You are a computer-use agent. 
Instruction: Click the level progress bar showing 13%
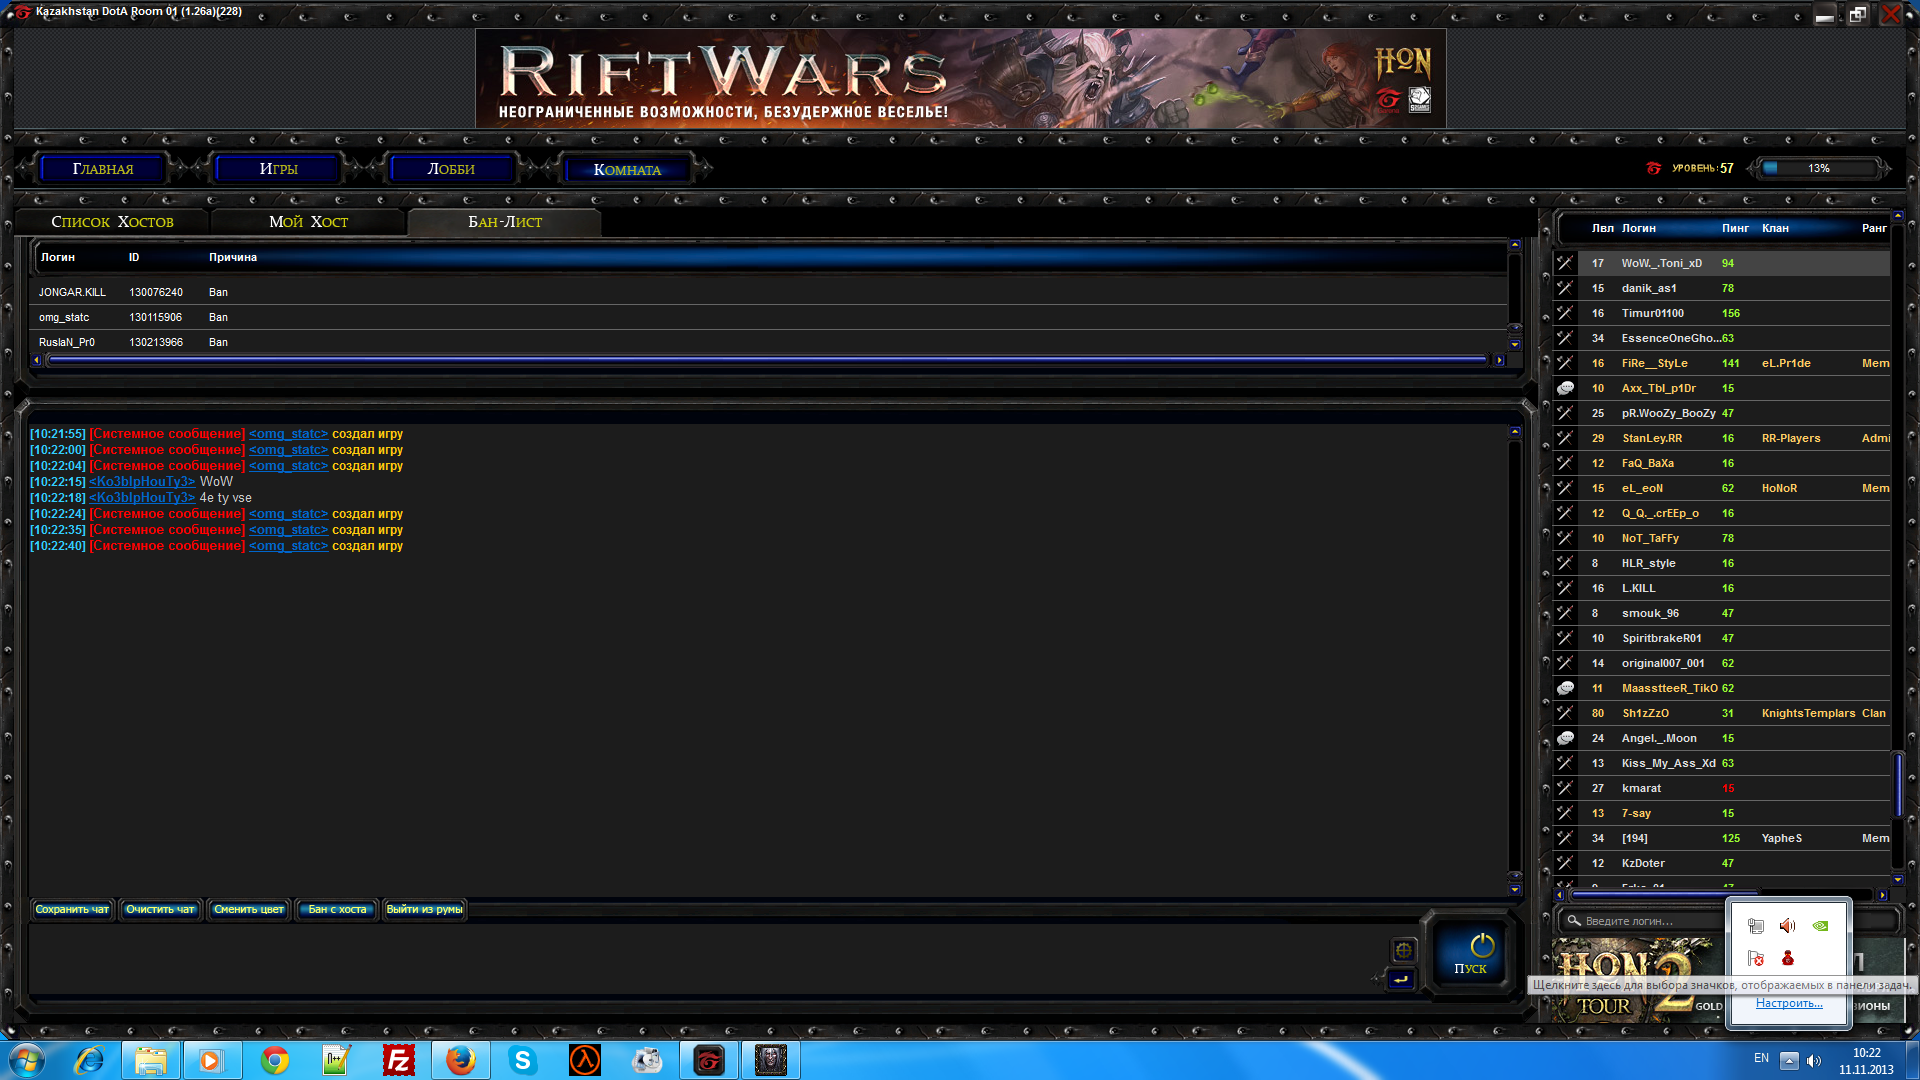click(x=1818, y=168)
